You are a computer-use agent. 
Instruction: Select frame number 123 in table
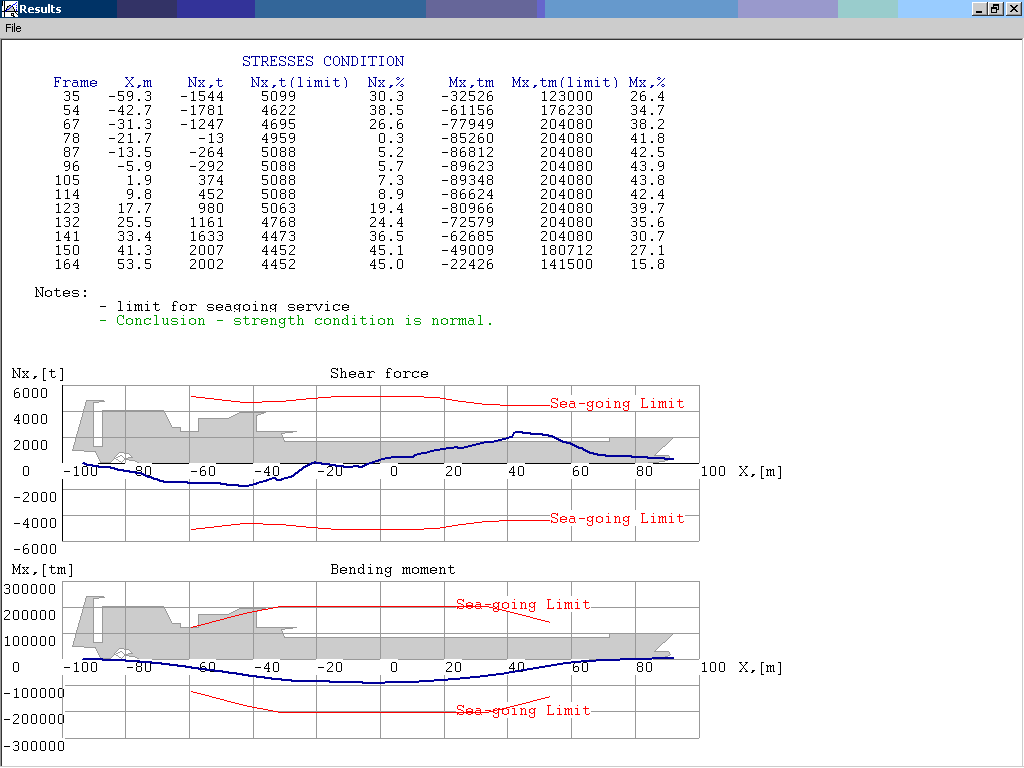(67, 208)
